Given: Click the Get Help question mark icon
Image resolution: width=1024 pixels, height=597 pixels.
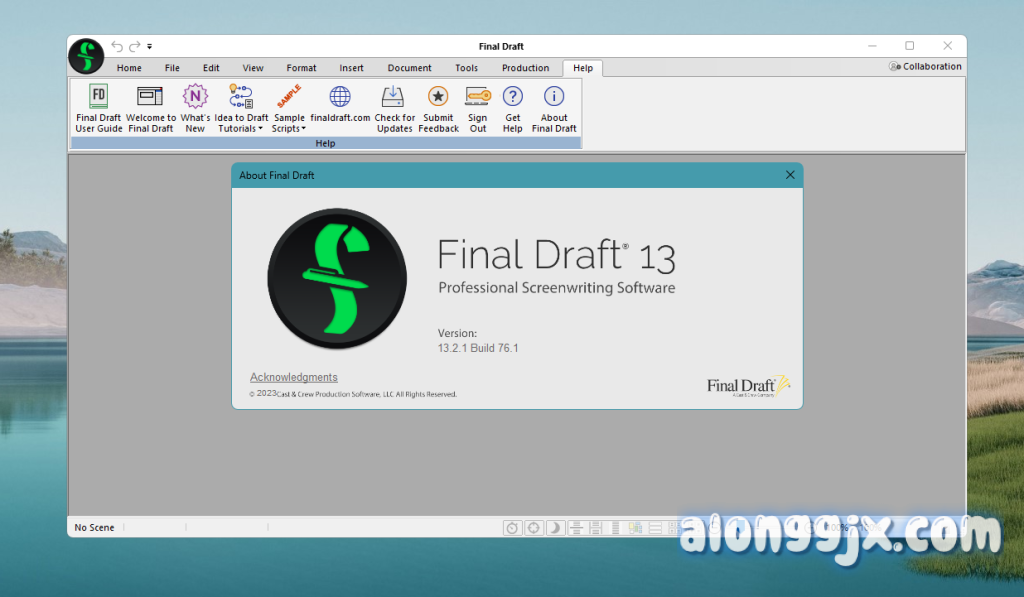Looking at the screenshot, I should coord(512,97).
